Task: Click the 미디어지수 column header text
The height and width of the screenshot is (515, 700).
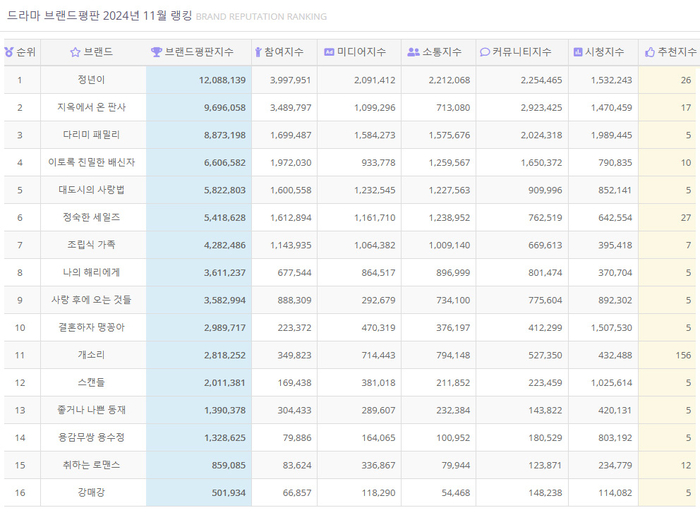Action: tap(361, 52)
